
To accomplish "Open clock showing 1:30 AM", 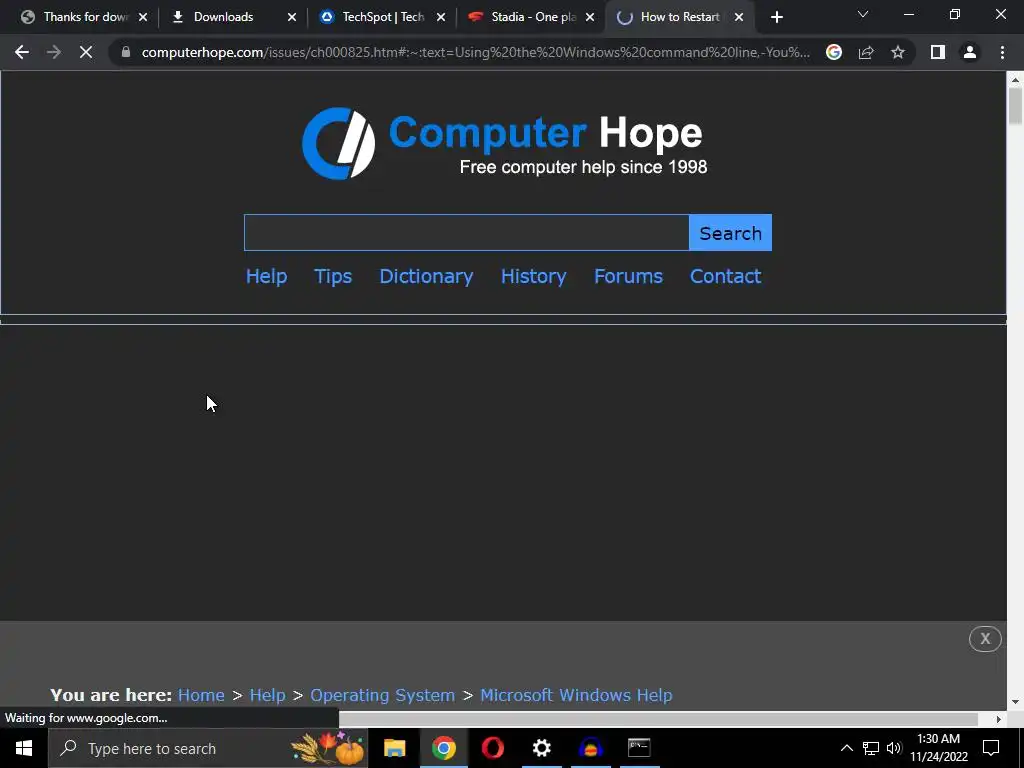I will 939,748.
